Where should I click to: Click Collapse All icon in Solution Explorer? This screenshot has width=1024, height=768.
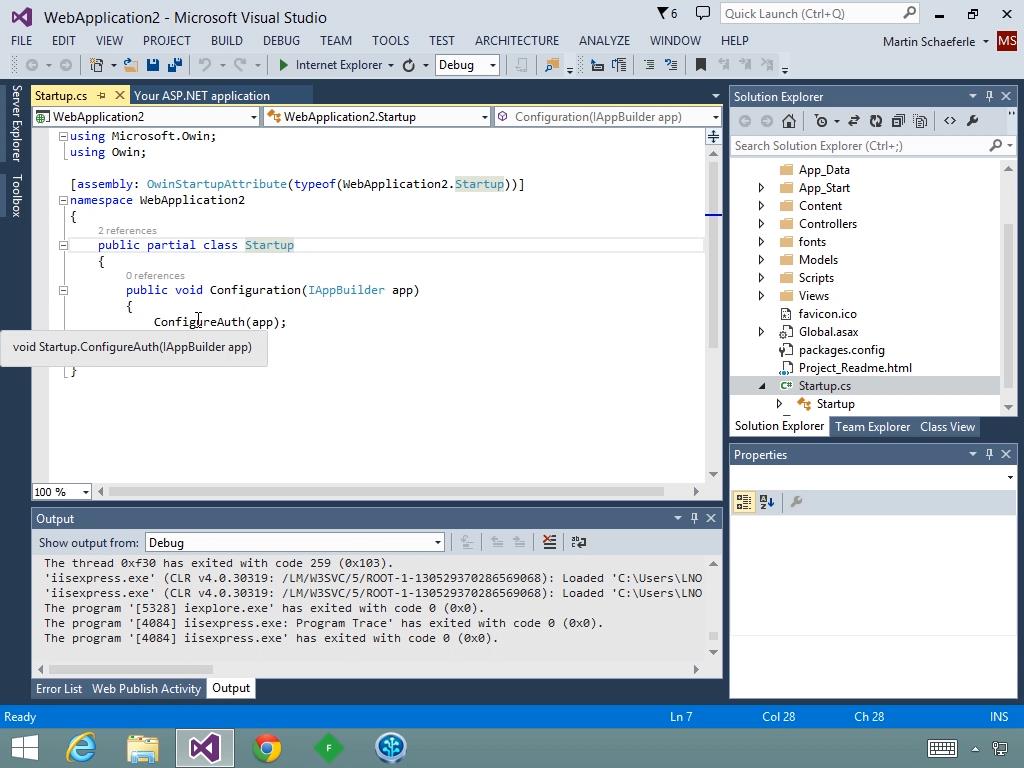pyautogui.click(x=898, y=121)
